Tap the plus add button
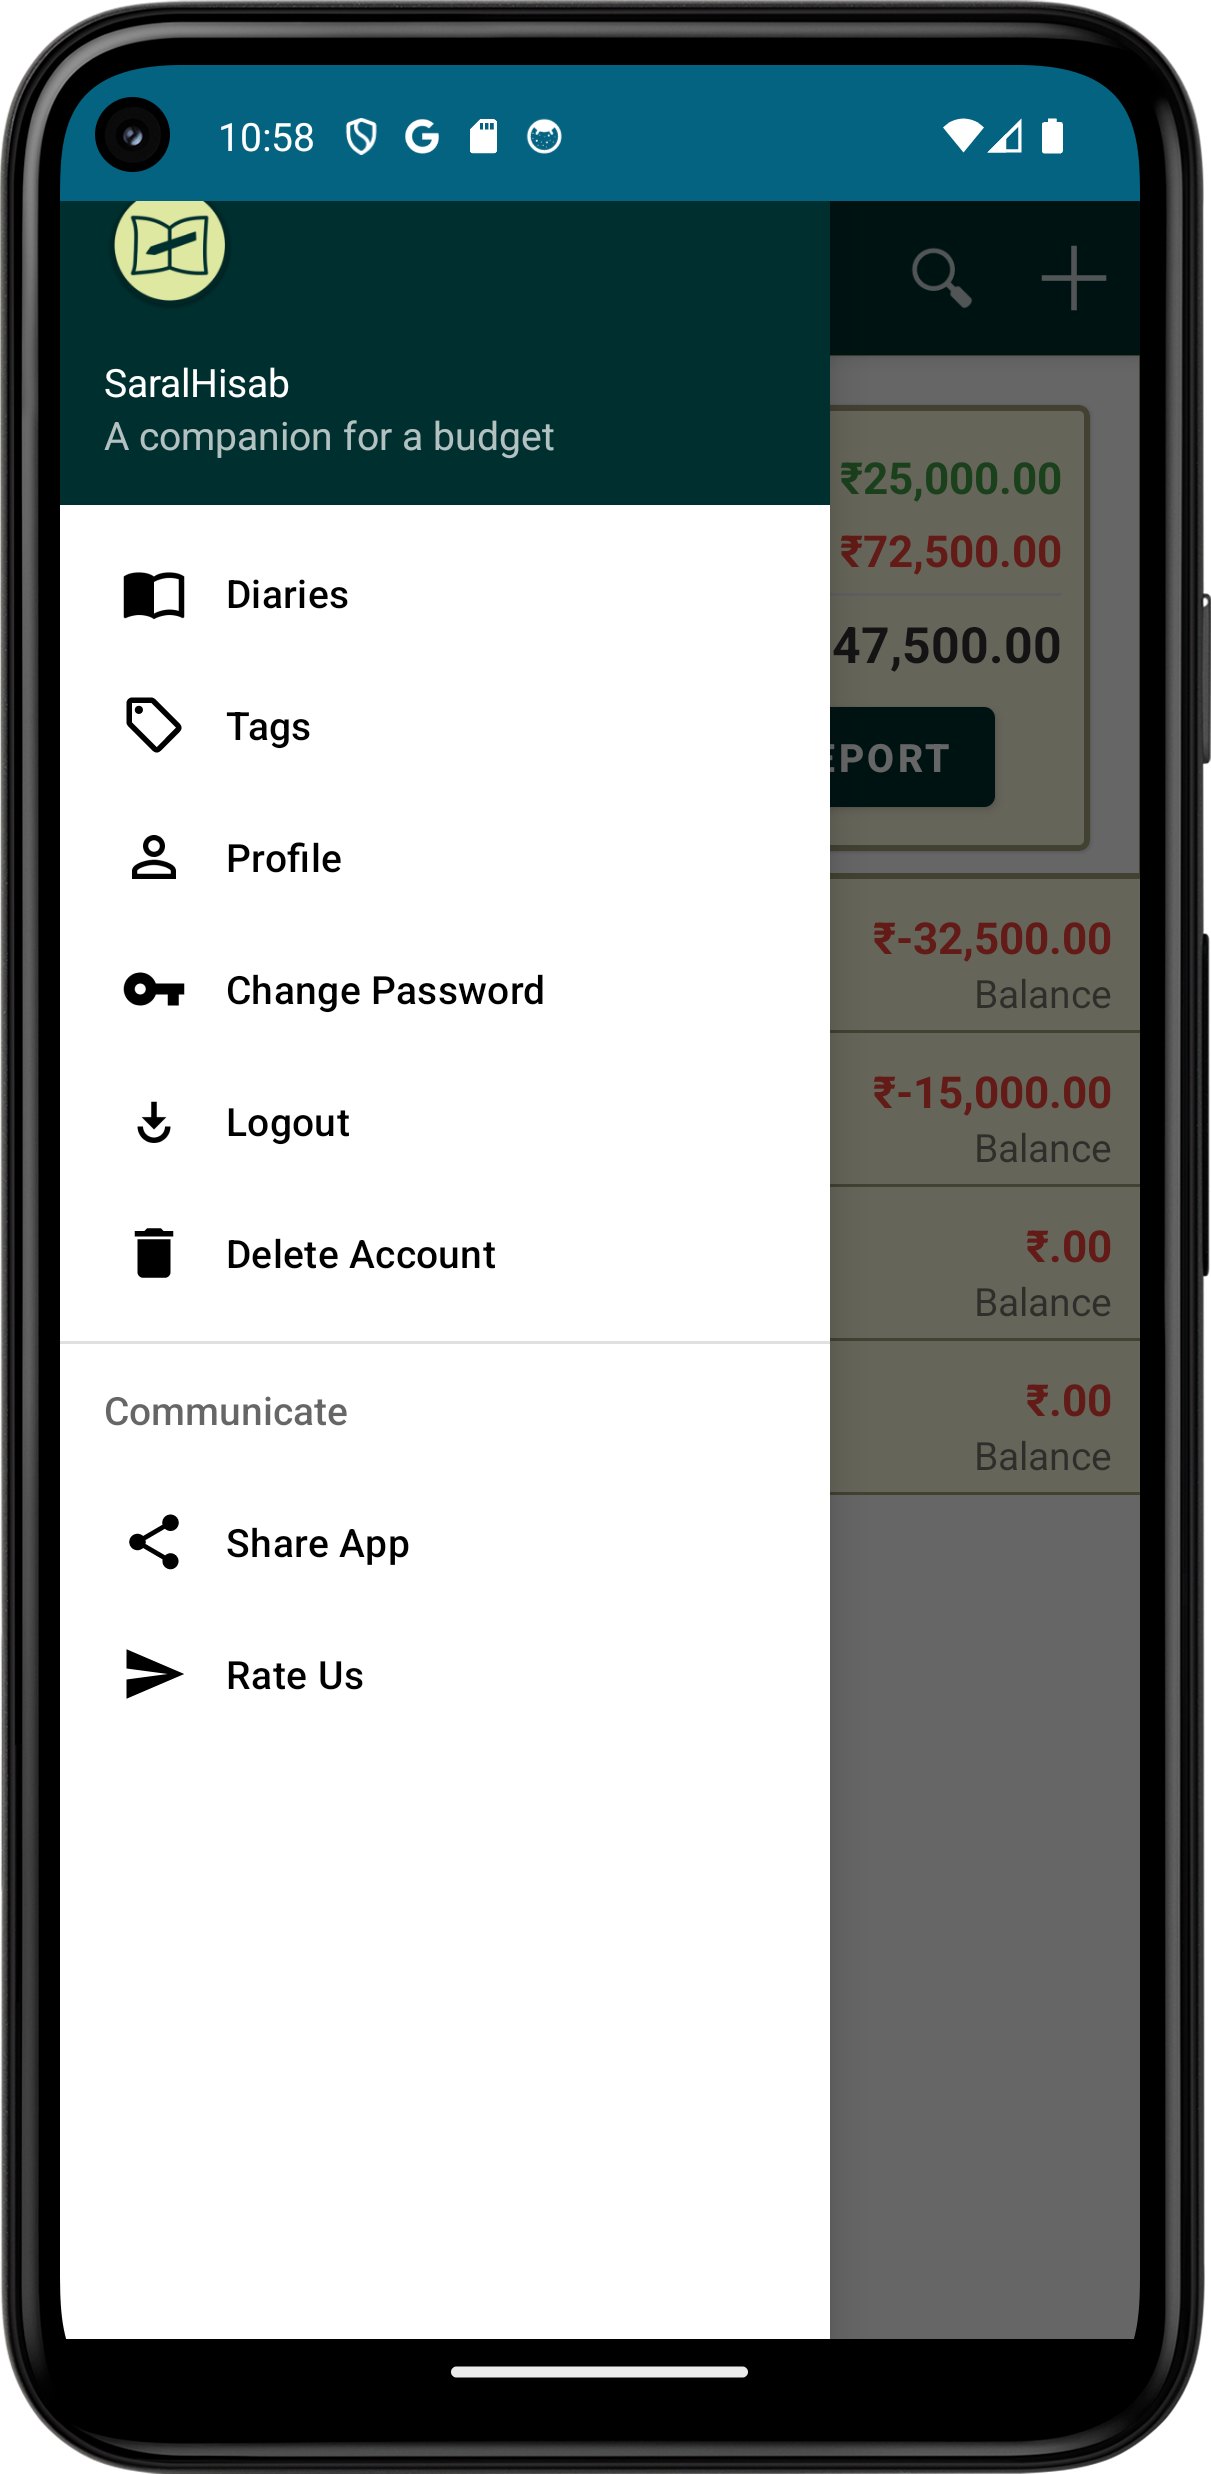Screen dimensions: 1211x2474 pos(1073,278)
